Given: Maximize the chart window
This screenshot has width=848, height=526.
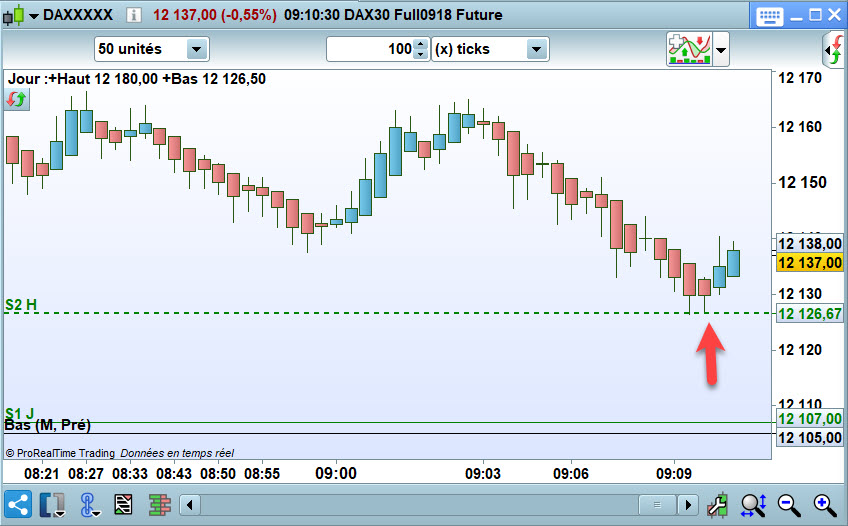Looking at the screenshot, I should point(815,15).
